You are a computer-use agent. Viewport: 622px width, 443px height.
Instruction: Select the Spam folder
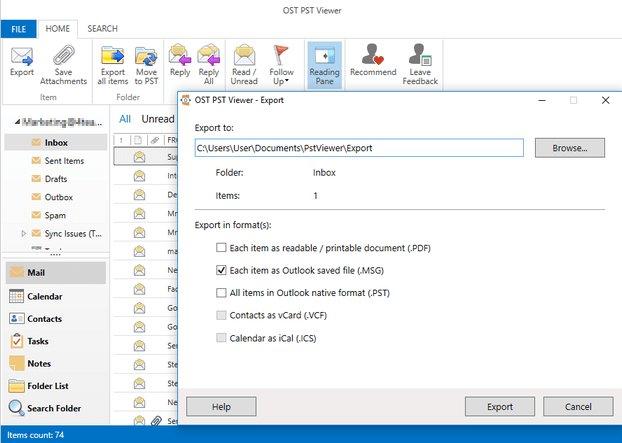coord(55,215)
